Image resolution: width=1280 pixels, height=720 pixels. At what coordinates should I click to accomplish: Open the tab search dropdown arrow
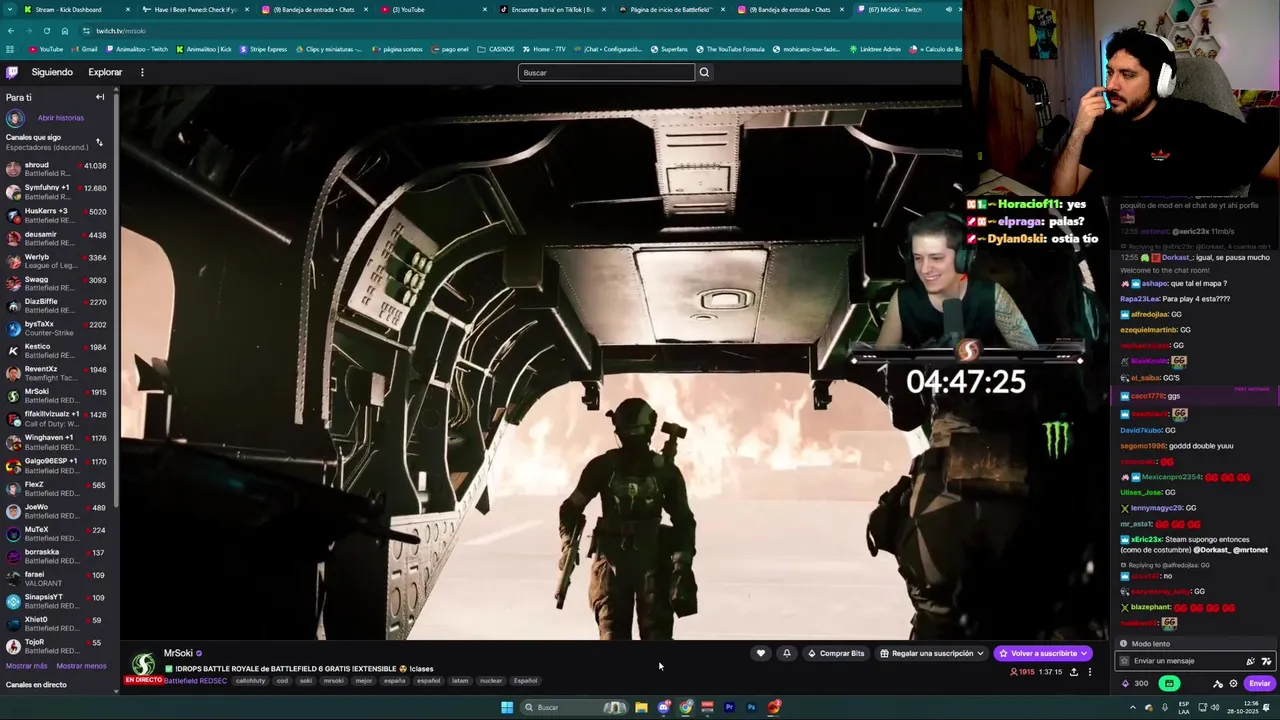[8, 9]
